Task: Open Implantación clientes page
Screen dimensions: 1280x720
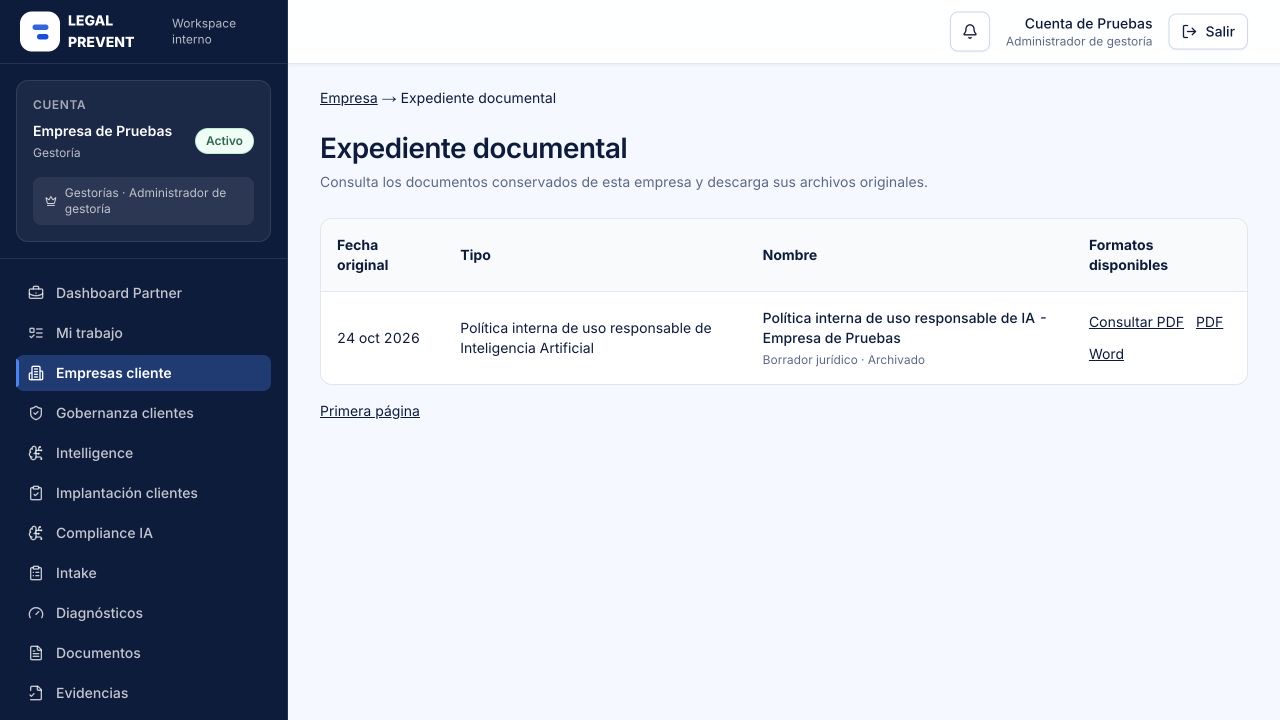Action: click(x=144, y=493)
